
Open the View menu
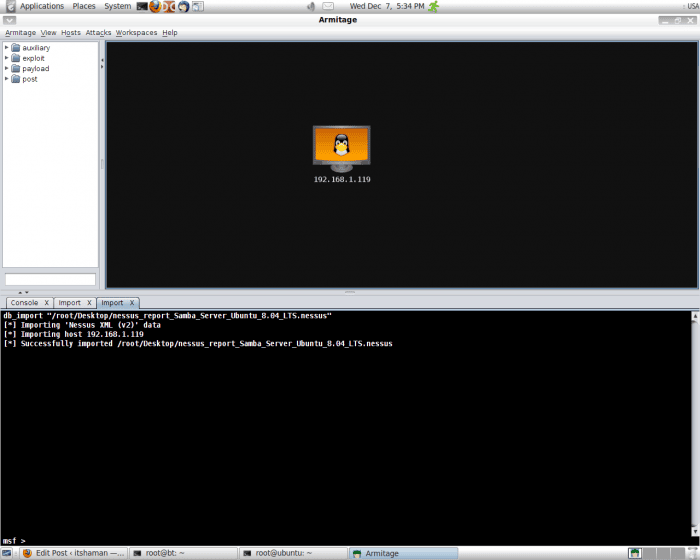[x=48, y=33]
